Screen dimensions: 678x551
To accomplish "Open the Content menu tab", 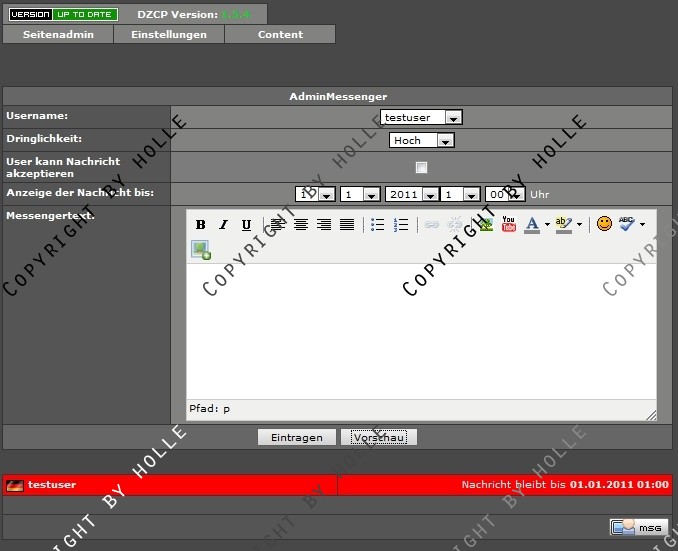I will (x=280, y=34).
